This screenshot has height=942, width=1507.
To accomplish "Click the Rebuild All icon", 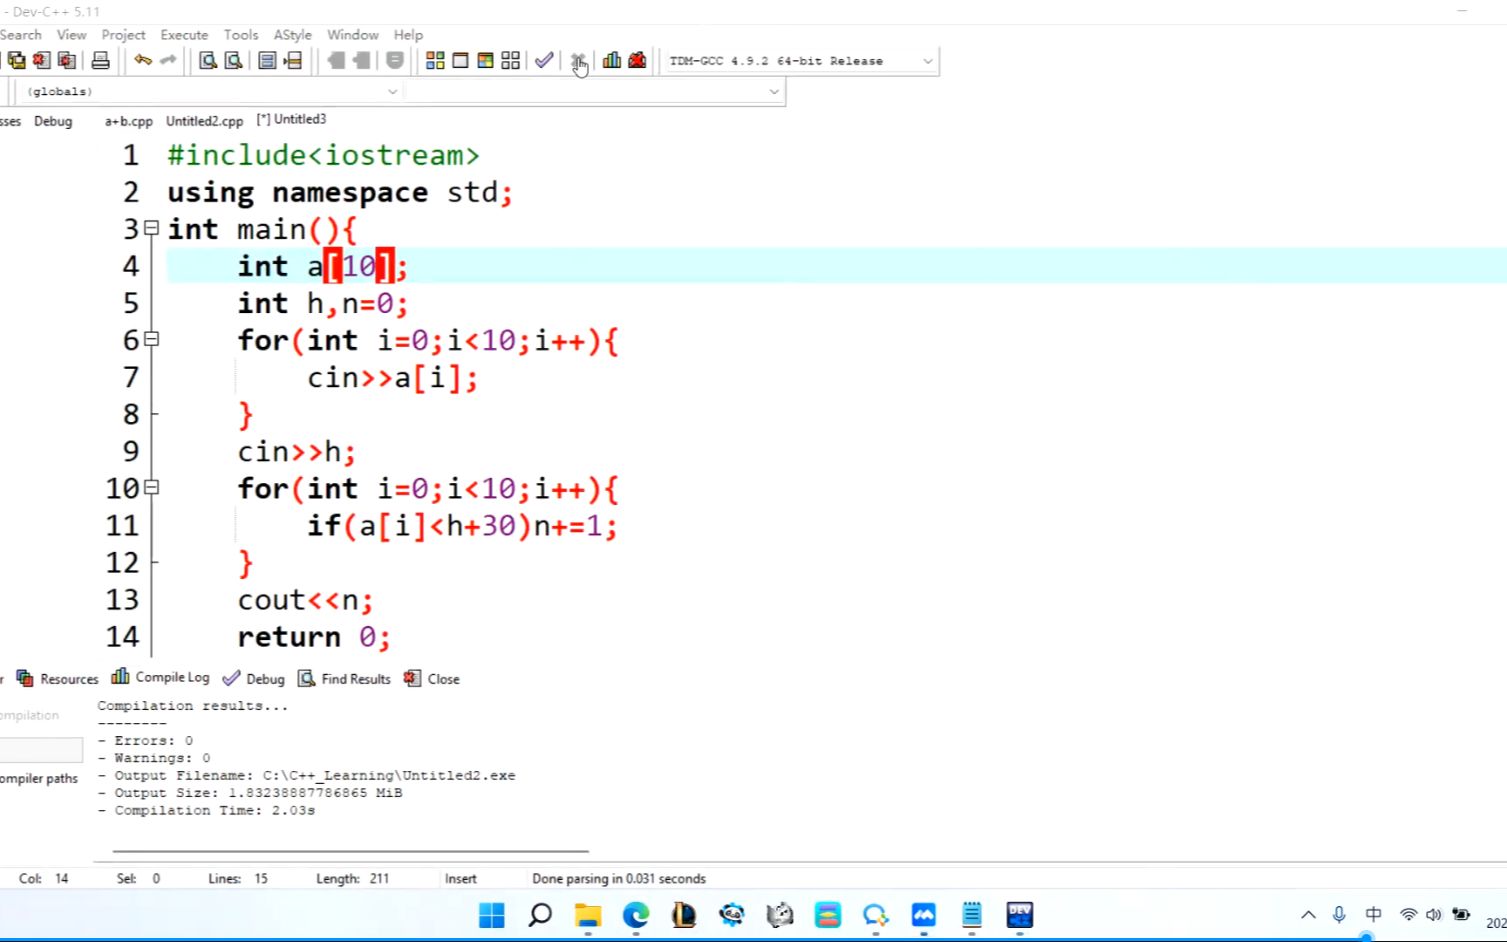I will coord(510,61).
